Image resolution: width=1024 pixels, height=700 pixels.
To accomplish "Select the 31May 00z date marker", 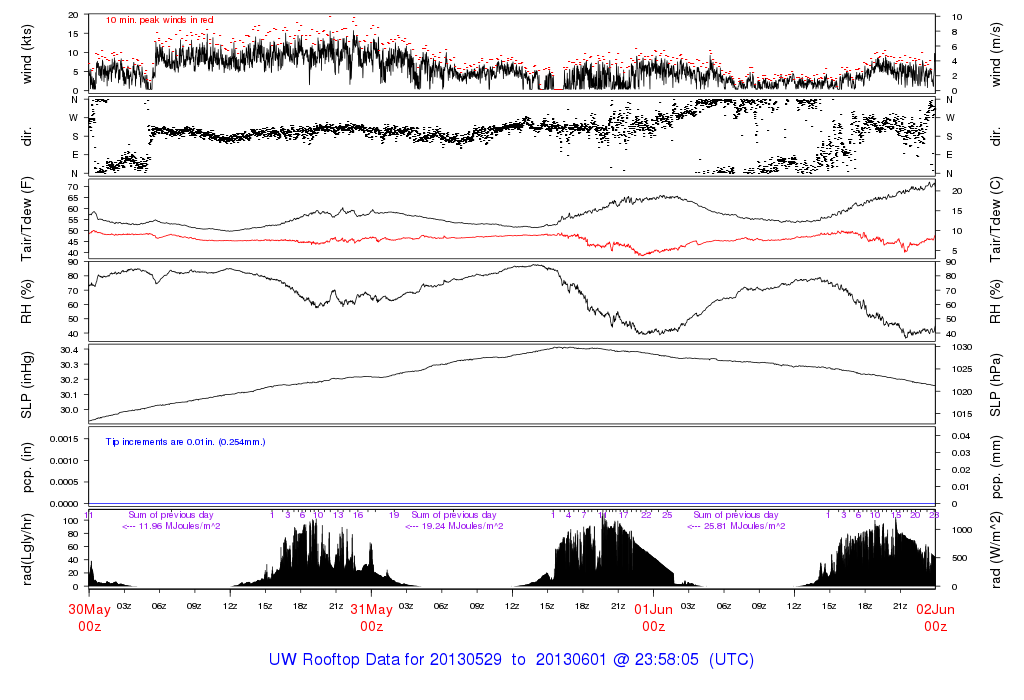I will [x=371, y=617].
